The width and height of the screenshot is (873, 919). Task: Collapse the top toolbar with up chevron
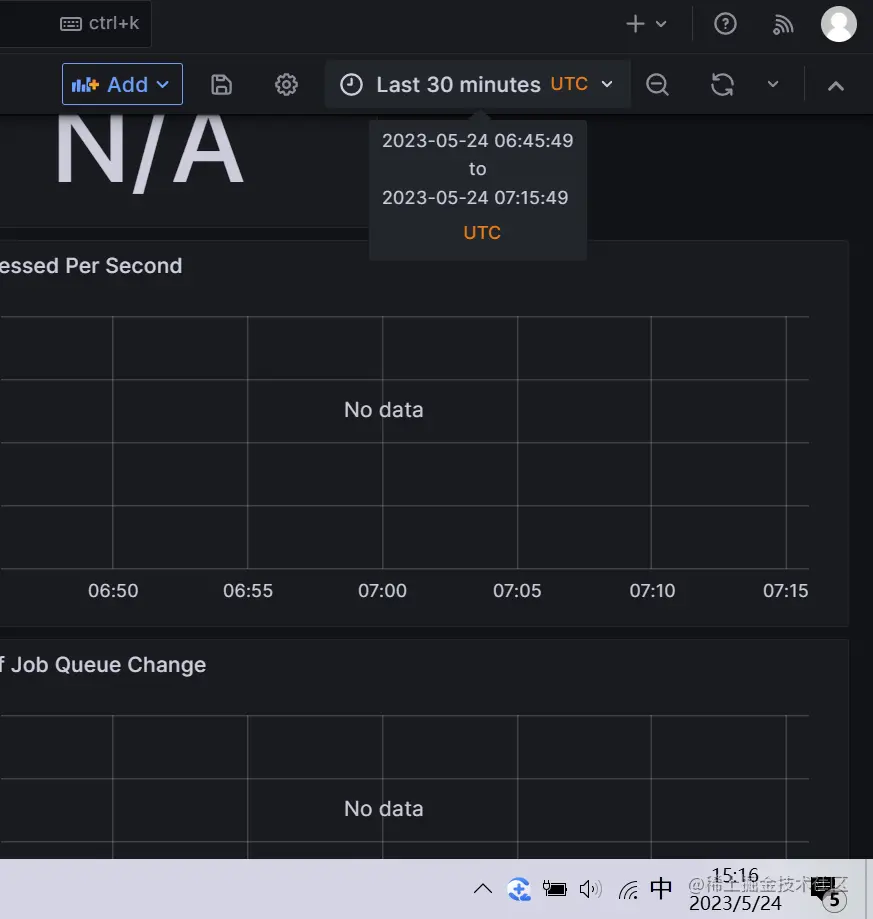[x=836, y=86]
